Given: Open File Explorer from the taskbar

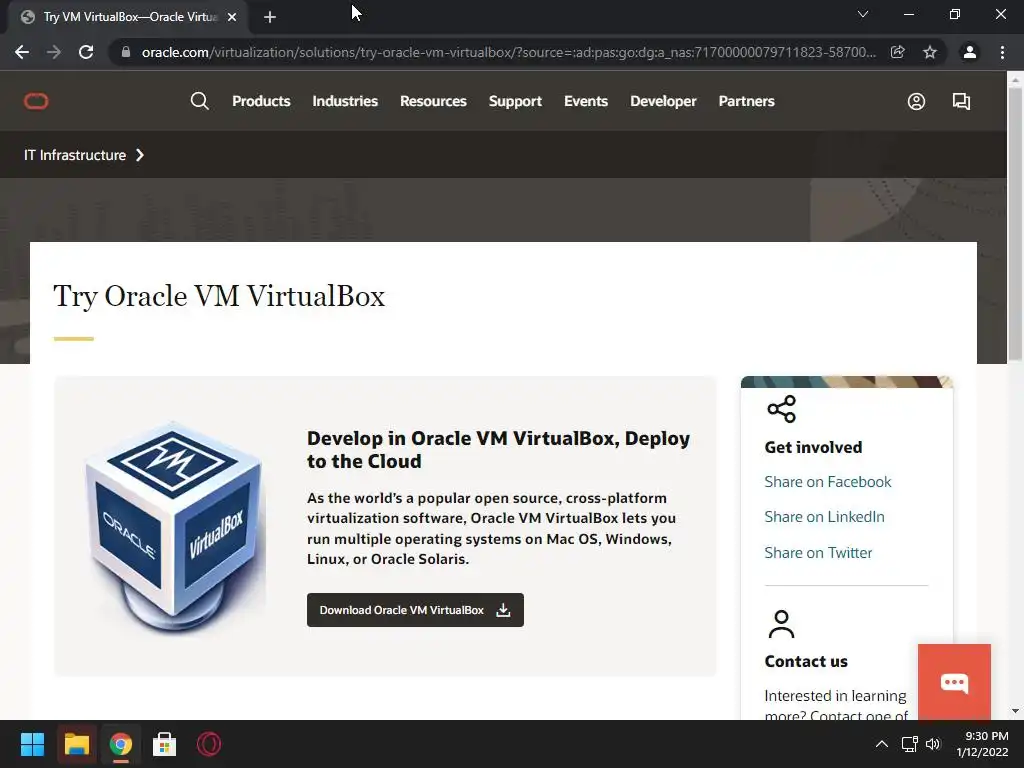Looking at the screenshot, I should pos(76,744).
